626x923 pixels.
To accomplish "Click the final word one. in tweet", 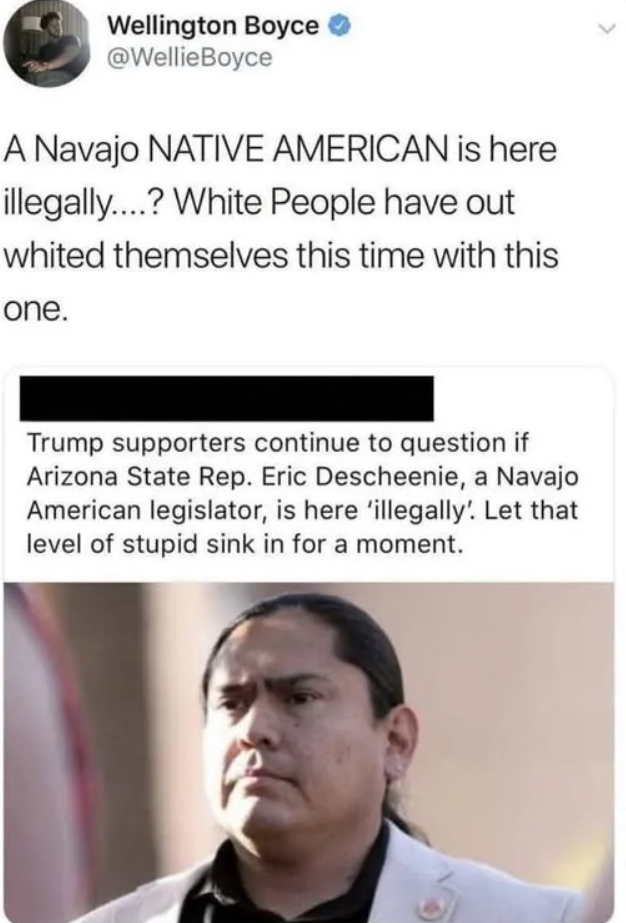I will pos(33,310).
